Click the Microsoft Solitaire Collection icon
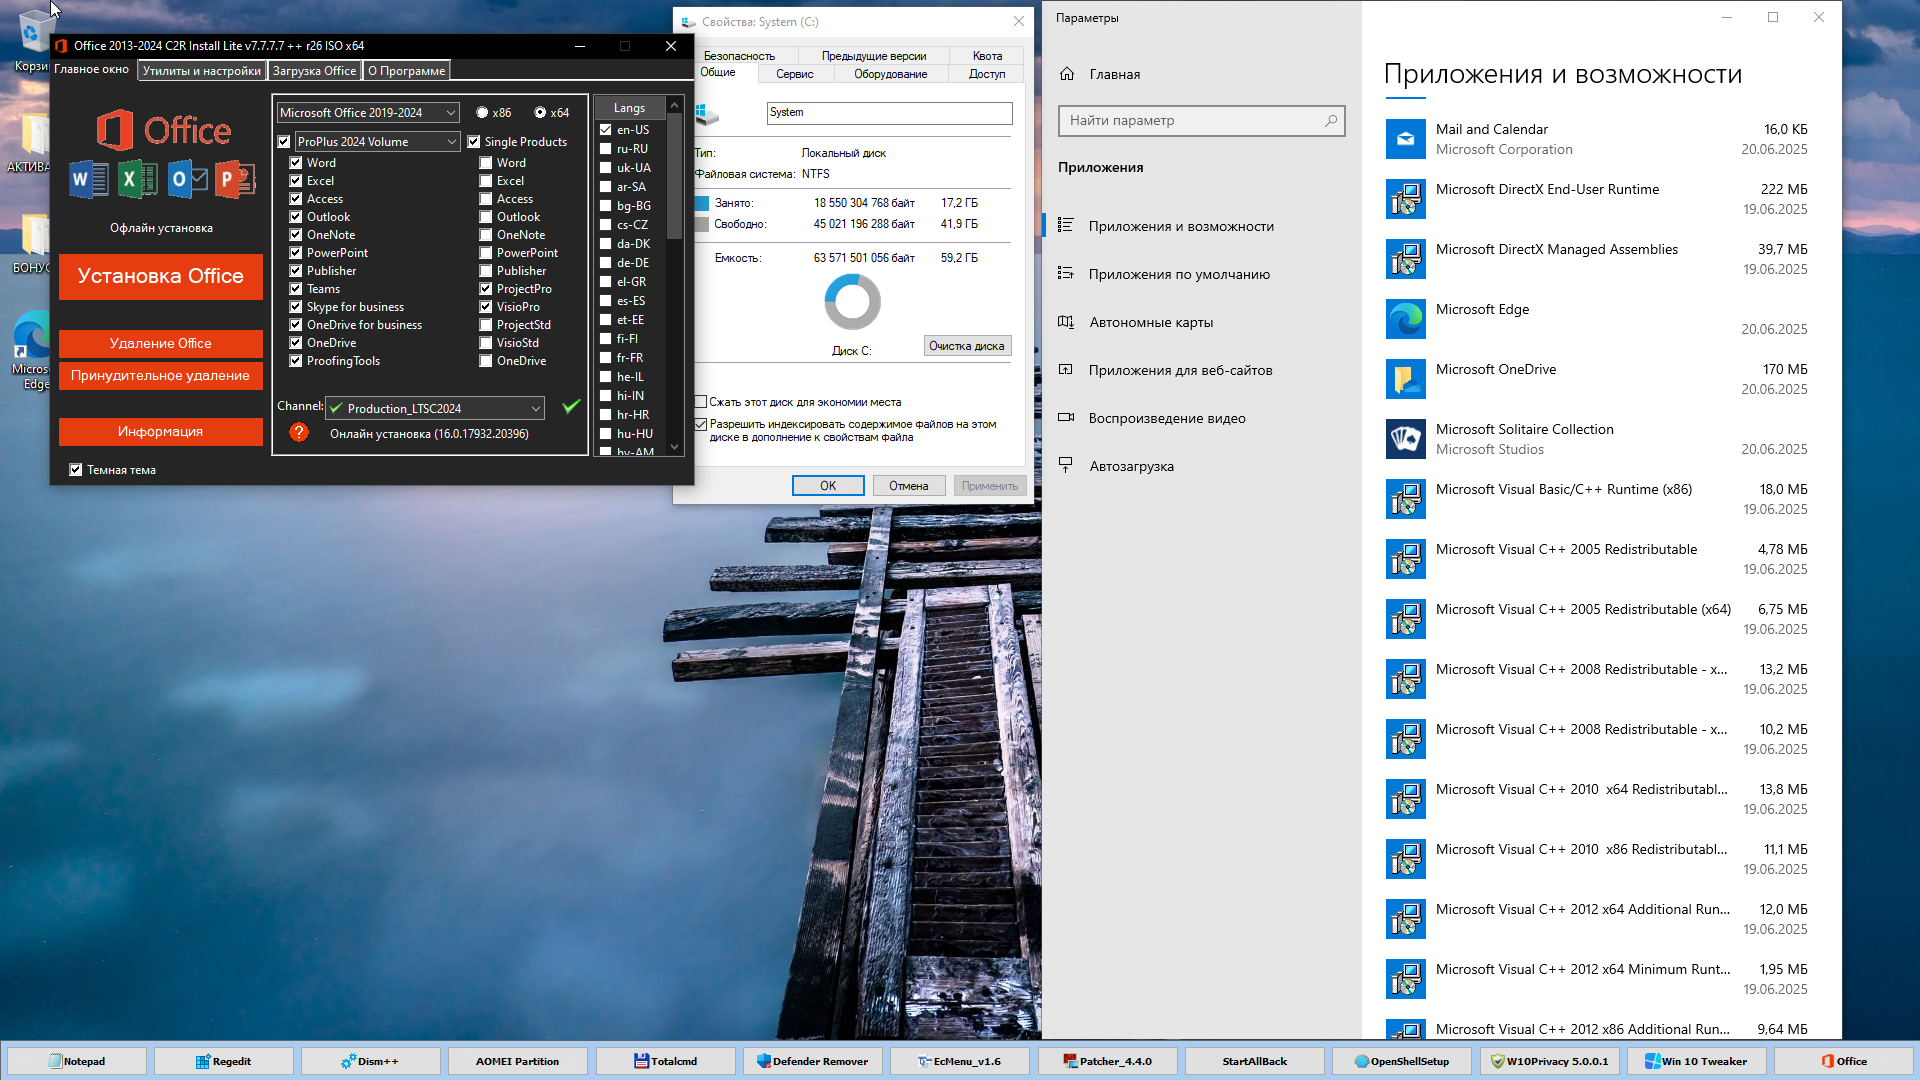 (1406, 439)
